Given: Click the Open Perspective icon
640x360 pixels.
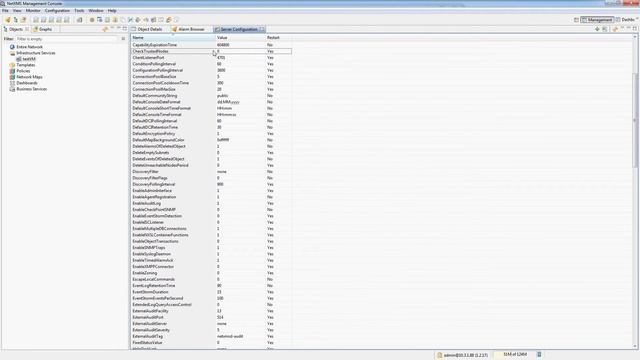Looking at the screenshot, I should pyautogui.click(x=576, y=20).
